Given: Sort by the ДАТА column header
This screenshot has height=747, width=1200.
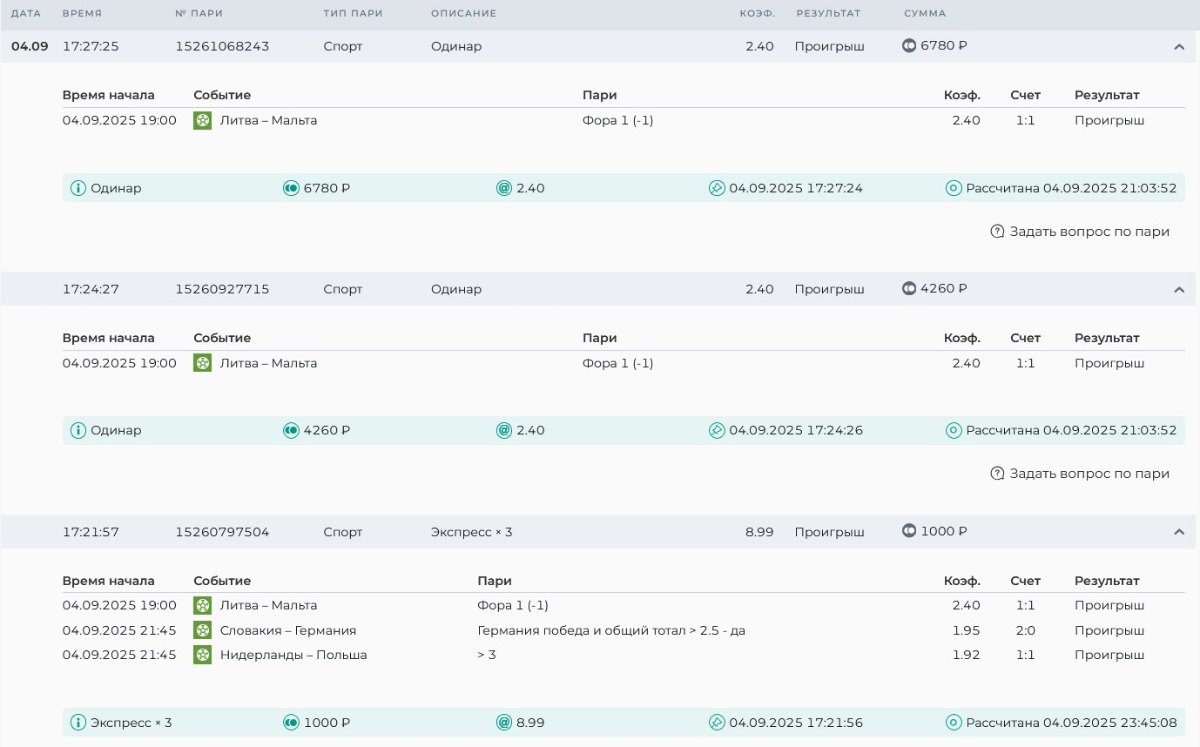Looking at the screenshot, I should (x=26, y=14).
